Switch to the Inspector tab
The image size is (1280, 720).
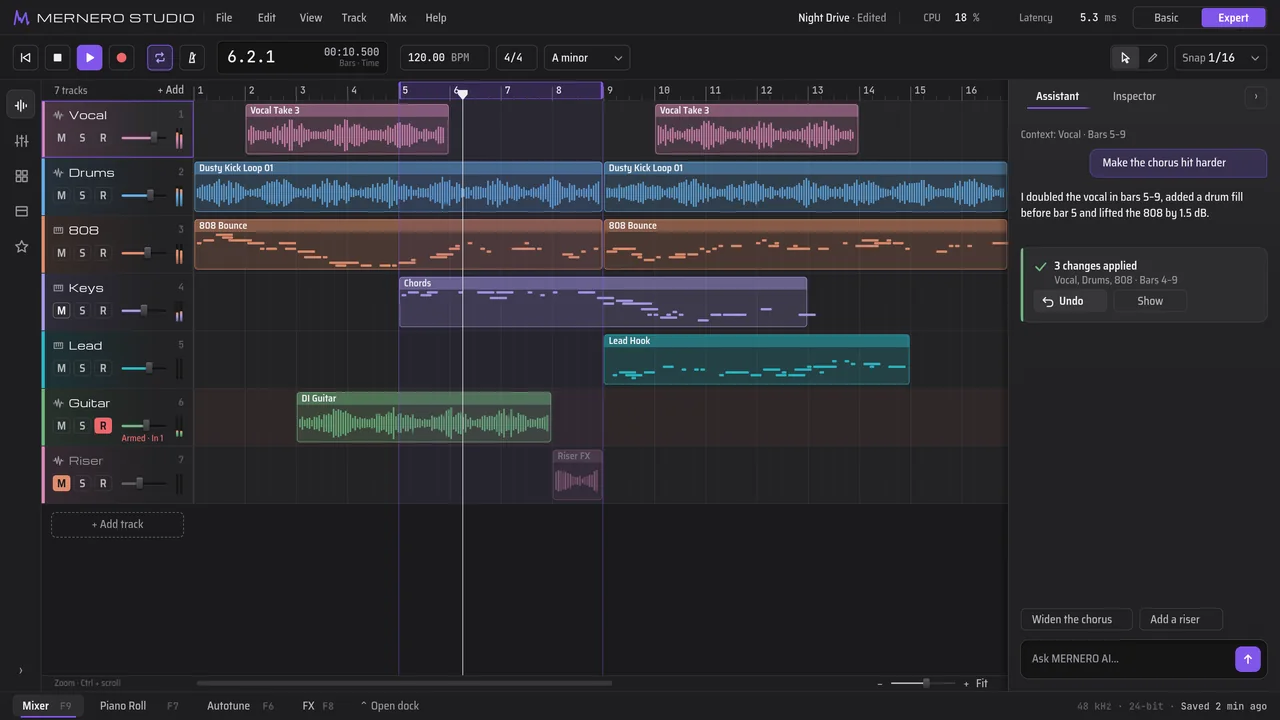(1134, 96)
